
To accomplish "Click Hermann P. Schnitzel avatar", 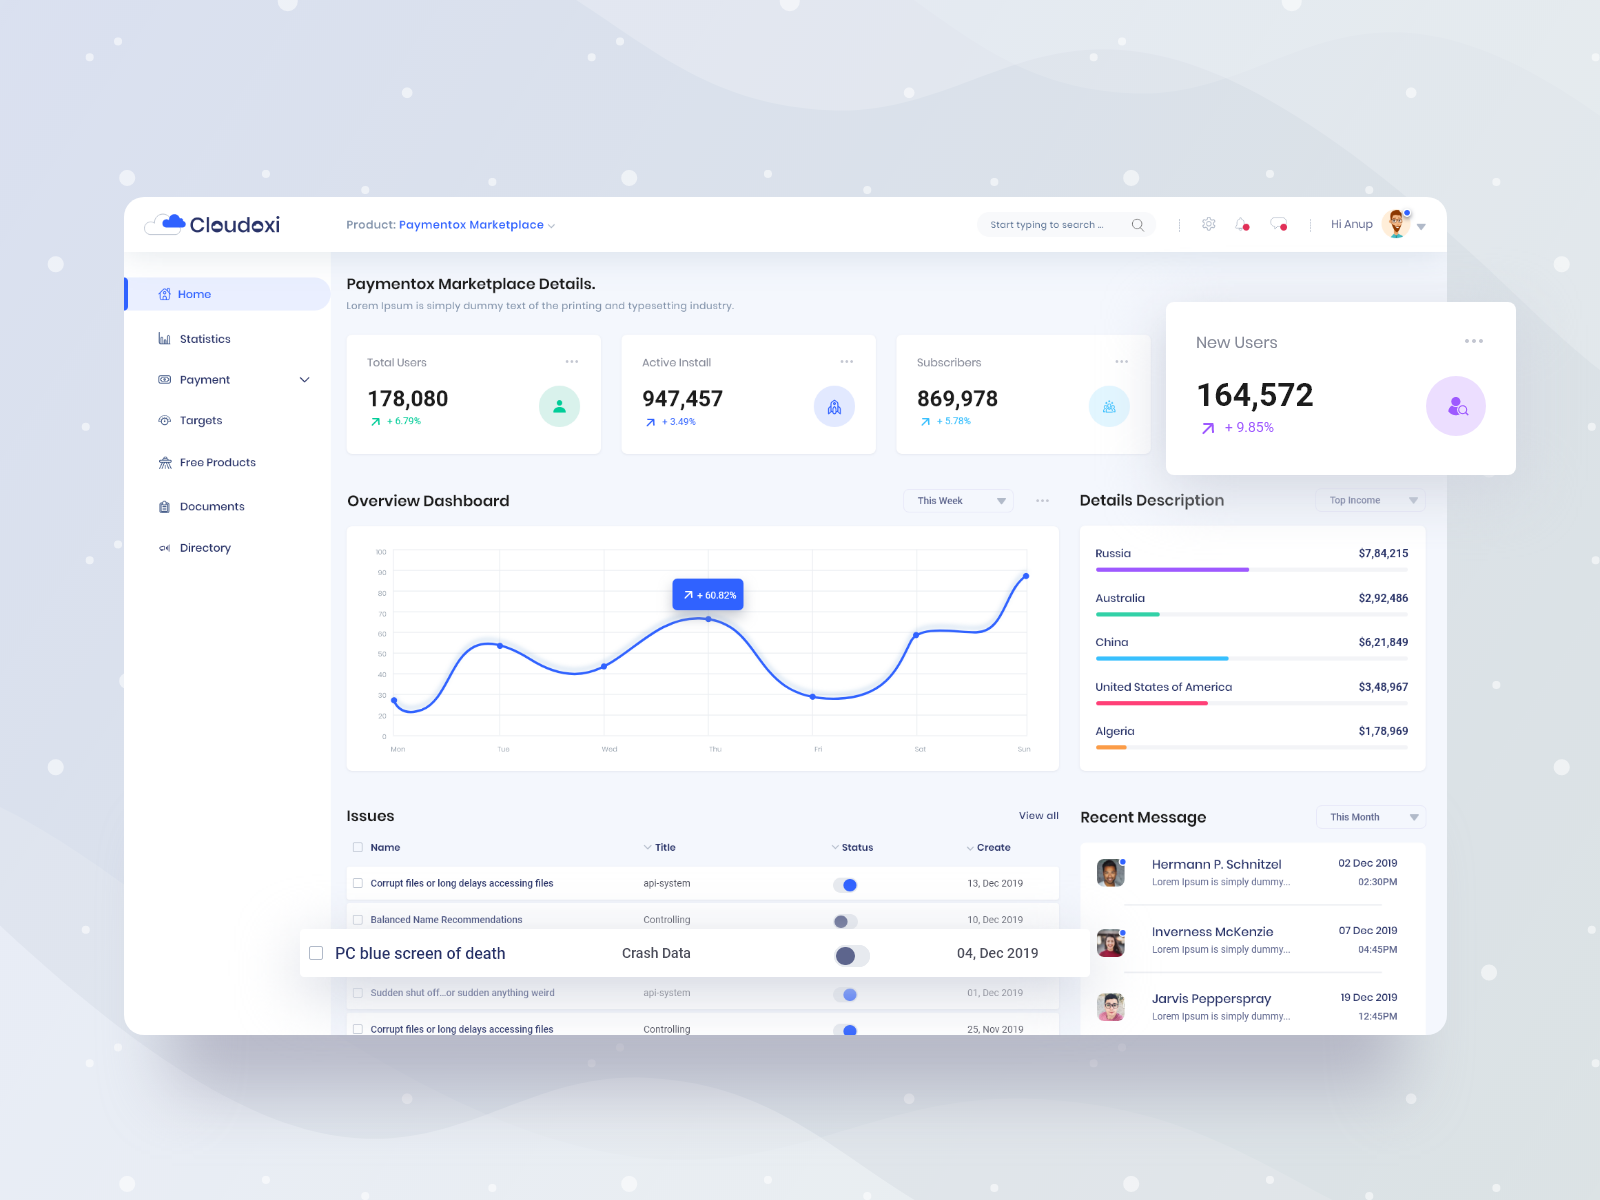I will 1110,873.
